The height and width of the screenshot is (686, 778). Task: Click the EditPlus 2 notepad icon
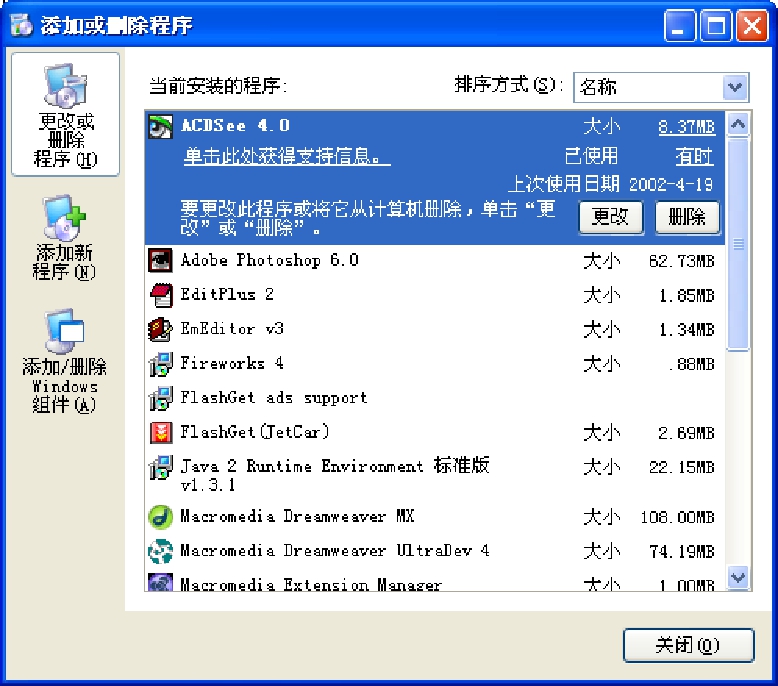point(161,295)
